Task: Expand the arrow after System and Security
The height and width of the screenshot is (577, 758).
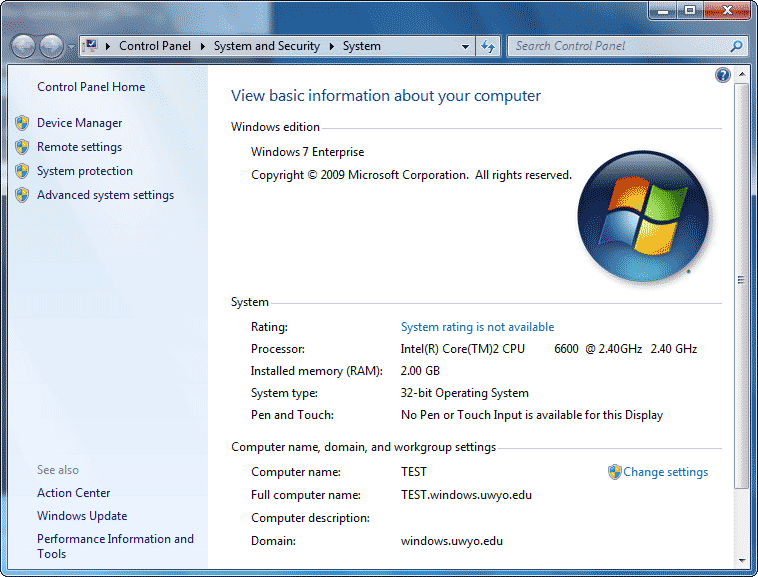Action: (x=332, y=46)
